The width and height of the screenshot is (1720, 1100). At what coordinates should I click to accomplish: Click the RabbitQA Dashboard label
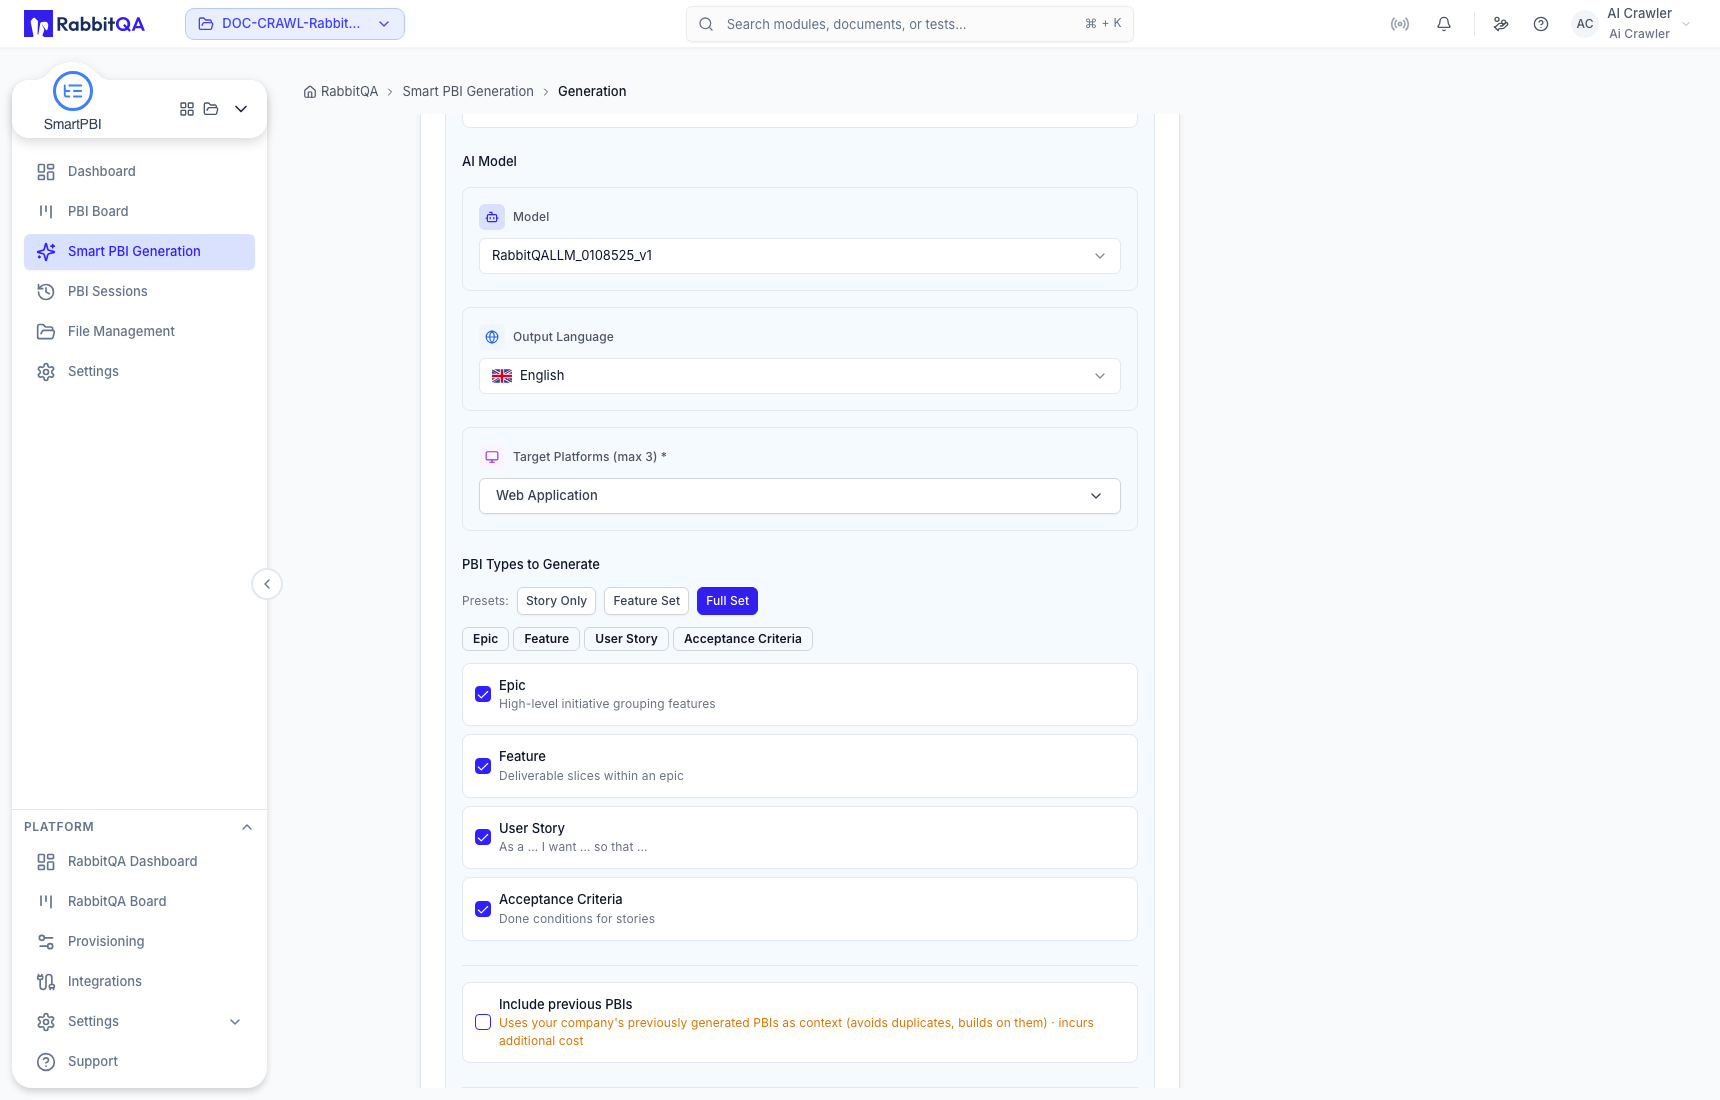click(x=133, y=861)
